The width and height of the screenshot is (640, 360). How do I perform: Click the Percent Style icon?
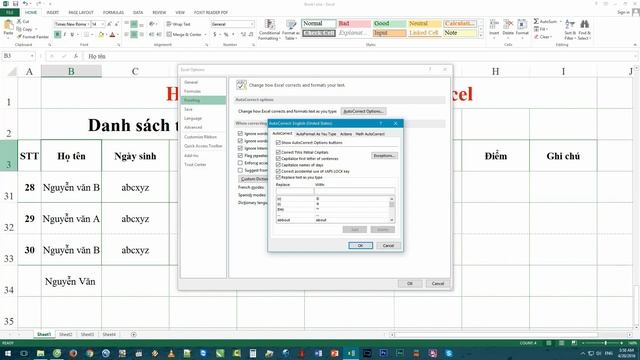[x=226, y=35]
